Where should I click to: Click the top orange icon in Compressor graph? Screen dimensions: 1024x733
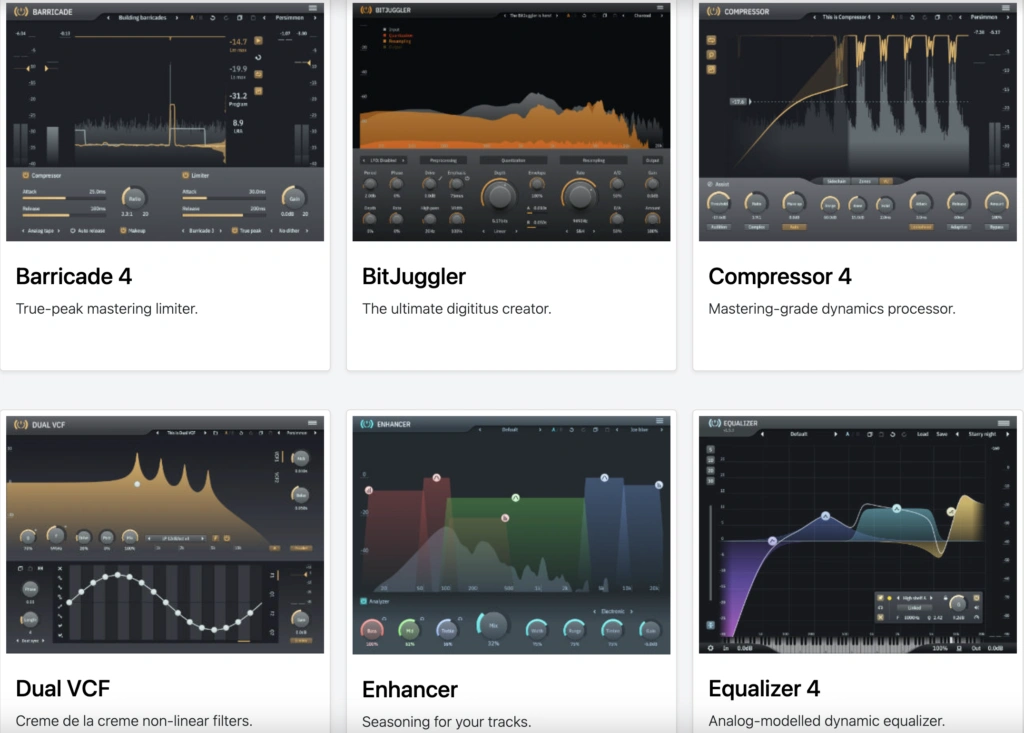pos(711,40)
